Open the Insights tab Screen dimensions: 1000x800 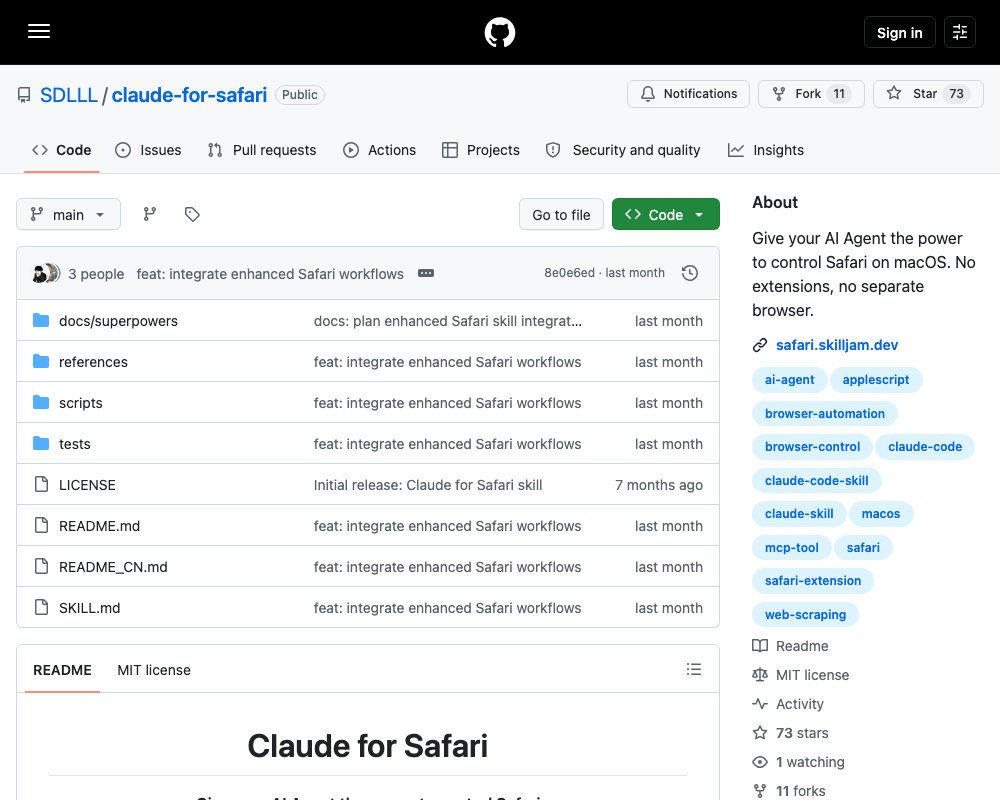(x=765, y=150)
